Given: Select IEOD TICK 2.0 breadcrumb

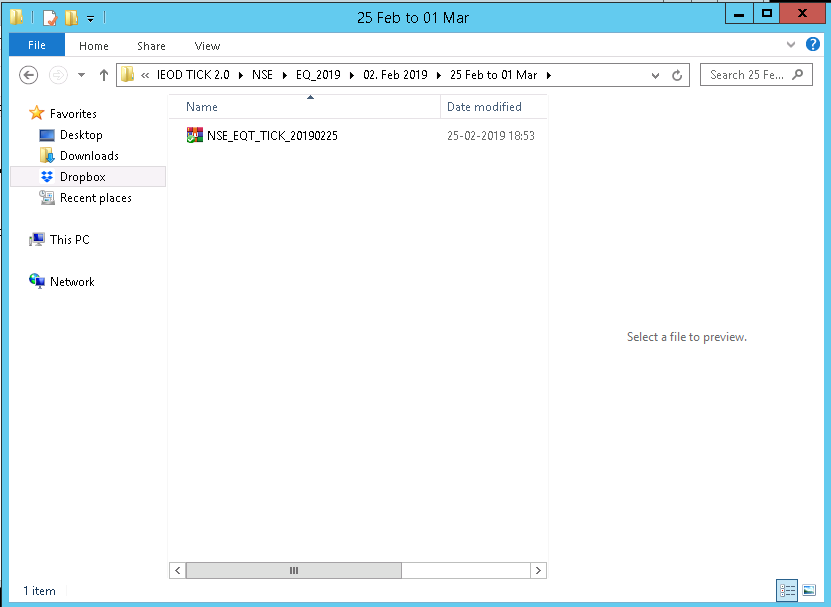Looking at the screenshot, I should pyautogui.click(x=193, y=75).
